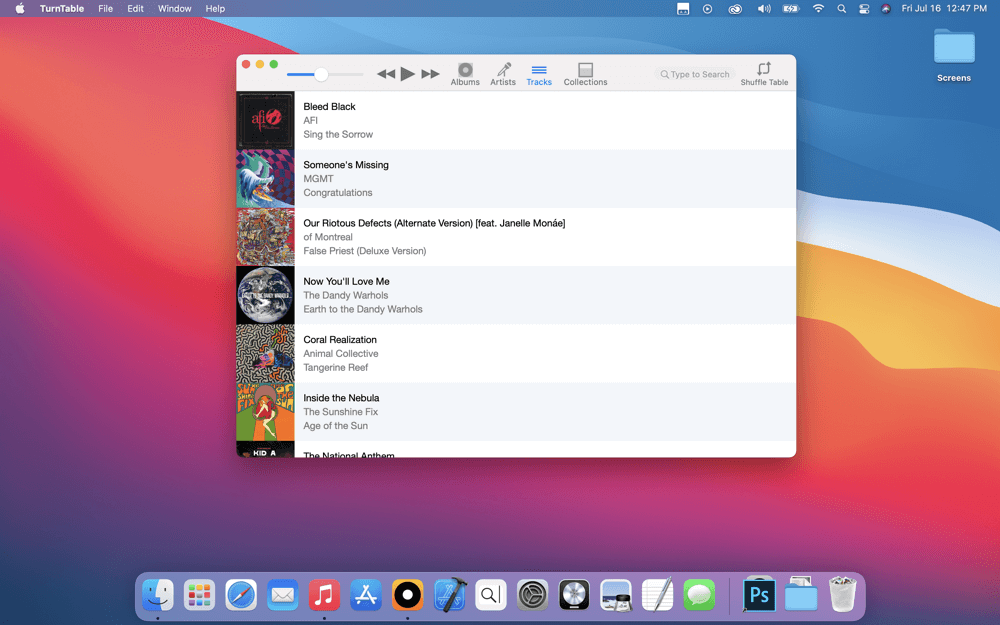
Task: Launch Photoshop from the Dock
Action: tap(759, 594)
